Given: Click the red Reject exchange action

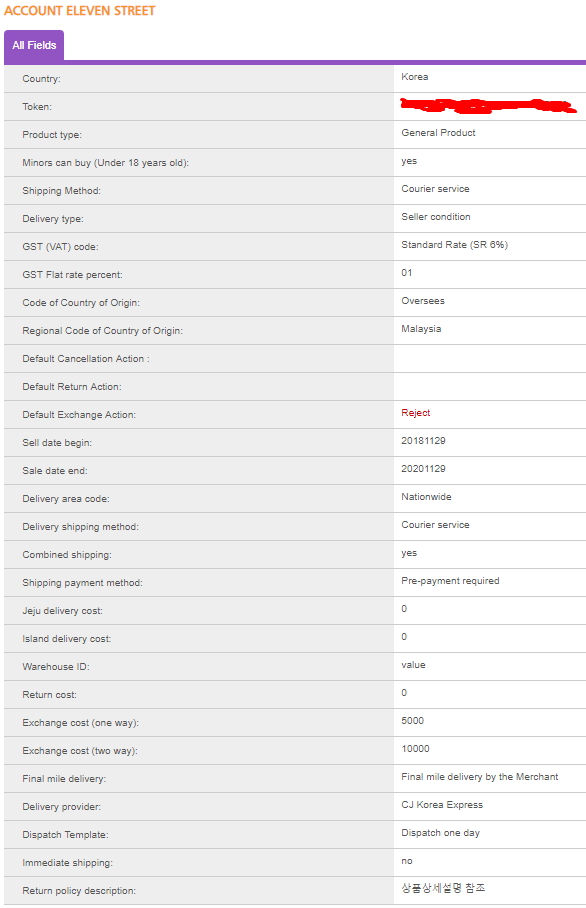Looking at the screenshot, I should 416,413.
